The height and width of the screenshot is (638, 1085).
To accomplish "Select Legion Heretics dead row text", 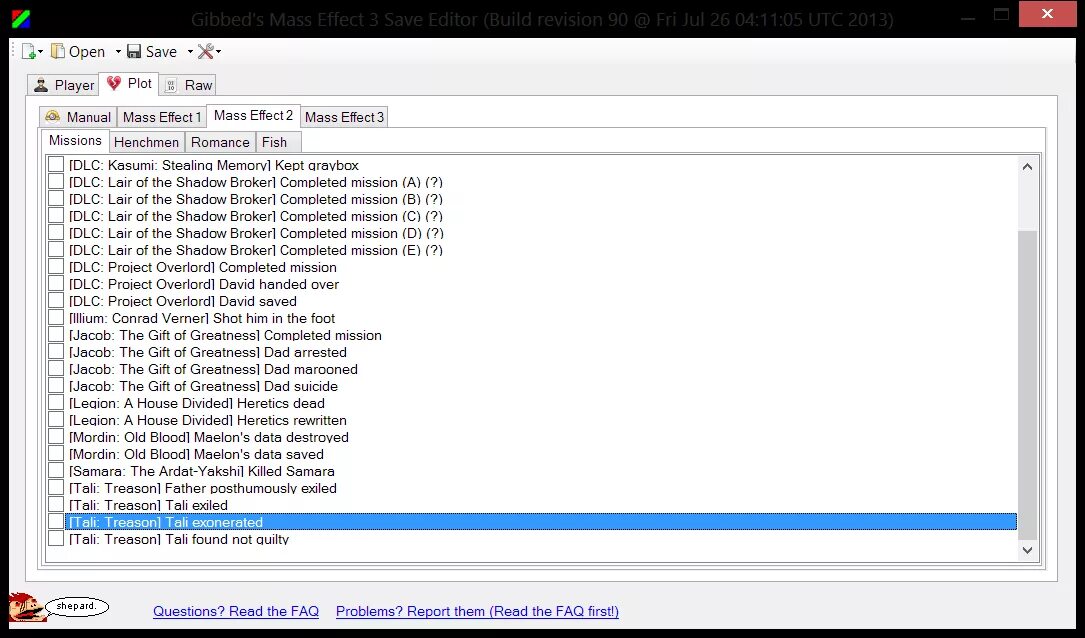I will click(x=197, y=403).
